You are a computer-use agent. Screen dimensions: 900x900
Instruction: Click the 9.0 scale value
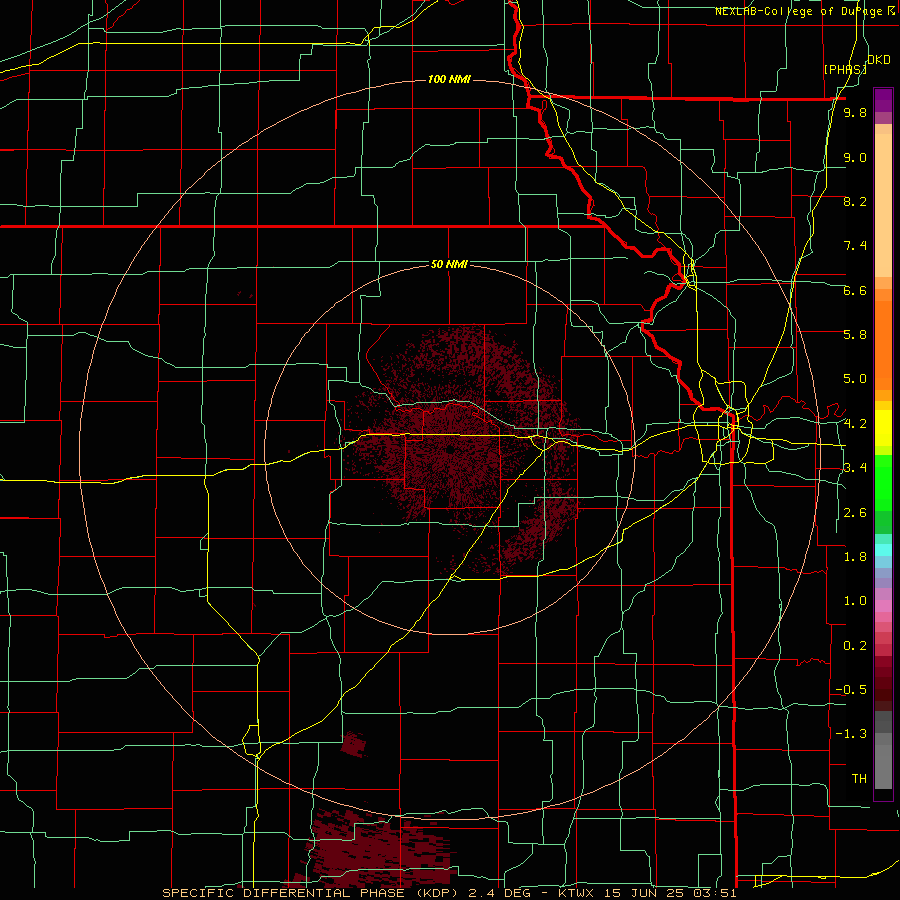[x=855, y=157]
